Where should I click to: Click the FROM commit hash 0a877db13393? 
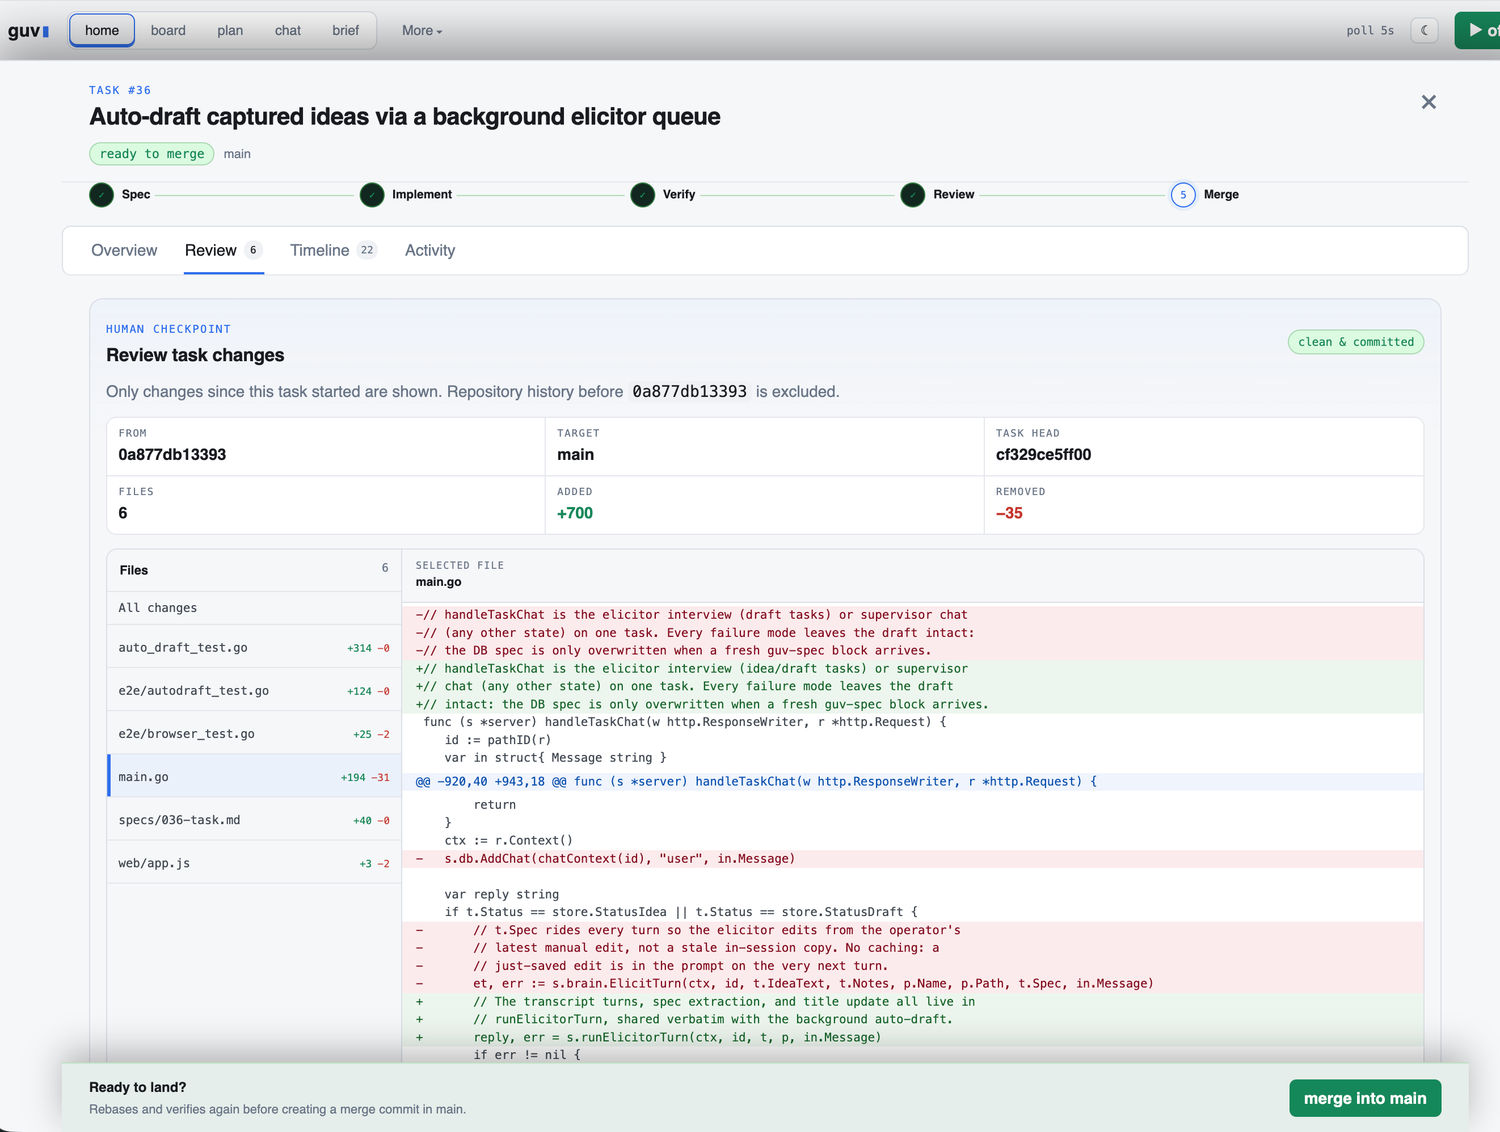pyautogui.click(x=172, y=454)
